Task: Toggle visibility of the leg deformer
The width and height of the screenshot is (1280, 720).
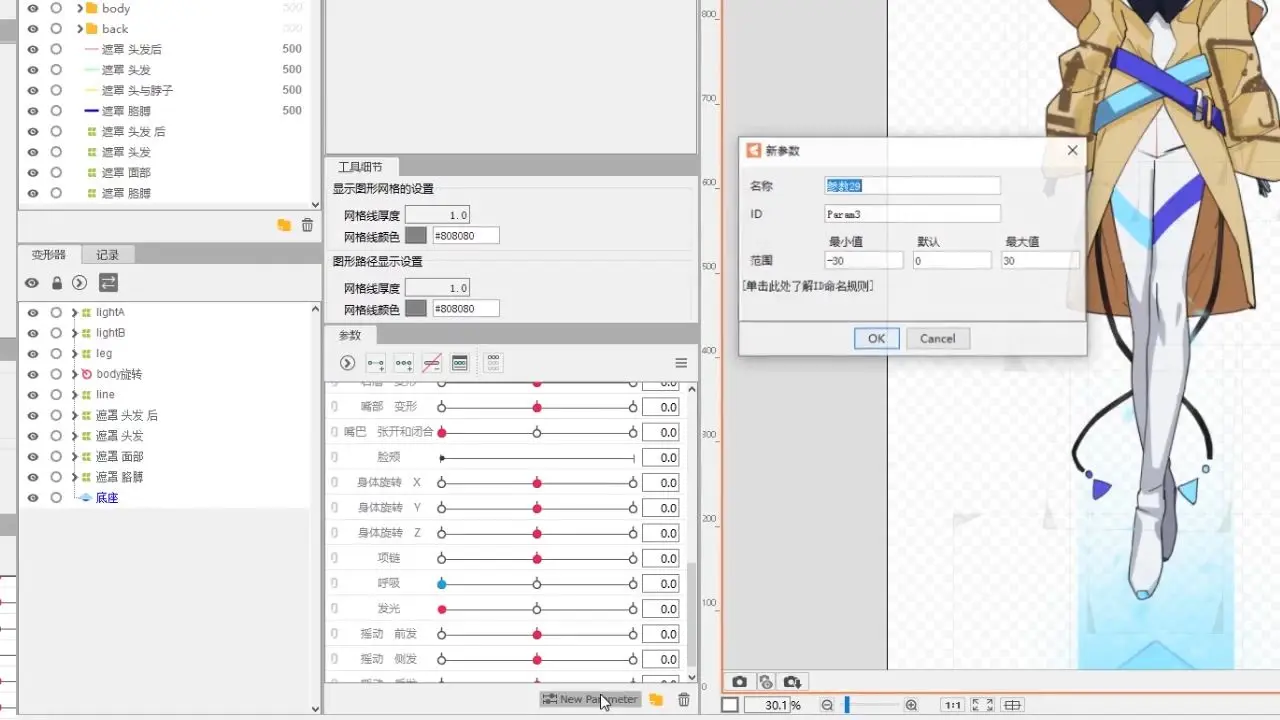Action: 33,354
